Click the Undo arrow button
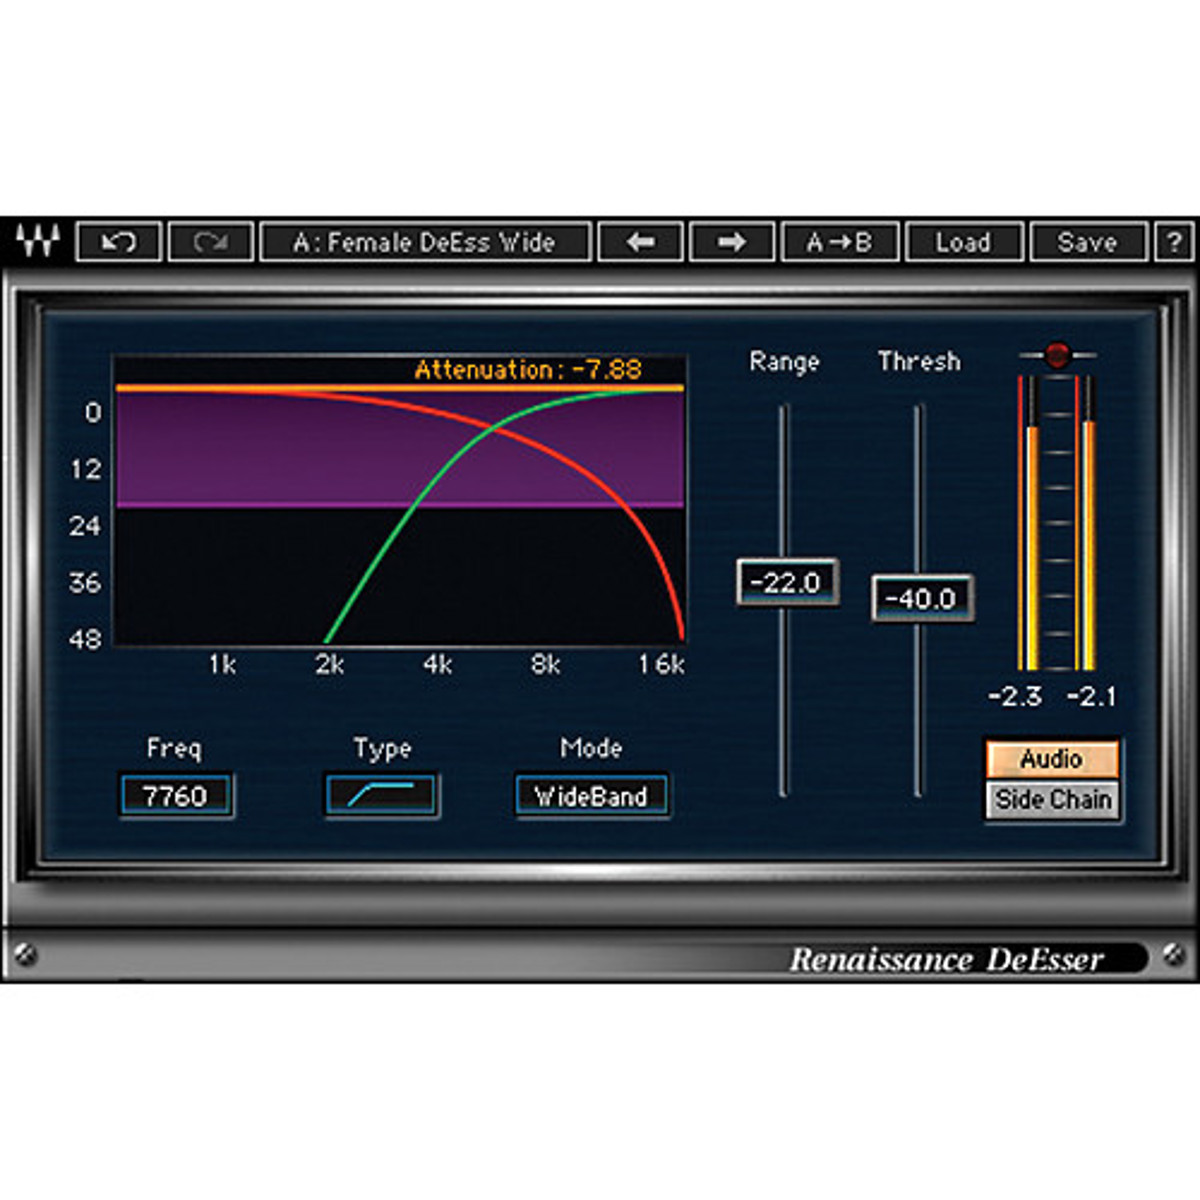 (x=119, y=242)
